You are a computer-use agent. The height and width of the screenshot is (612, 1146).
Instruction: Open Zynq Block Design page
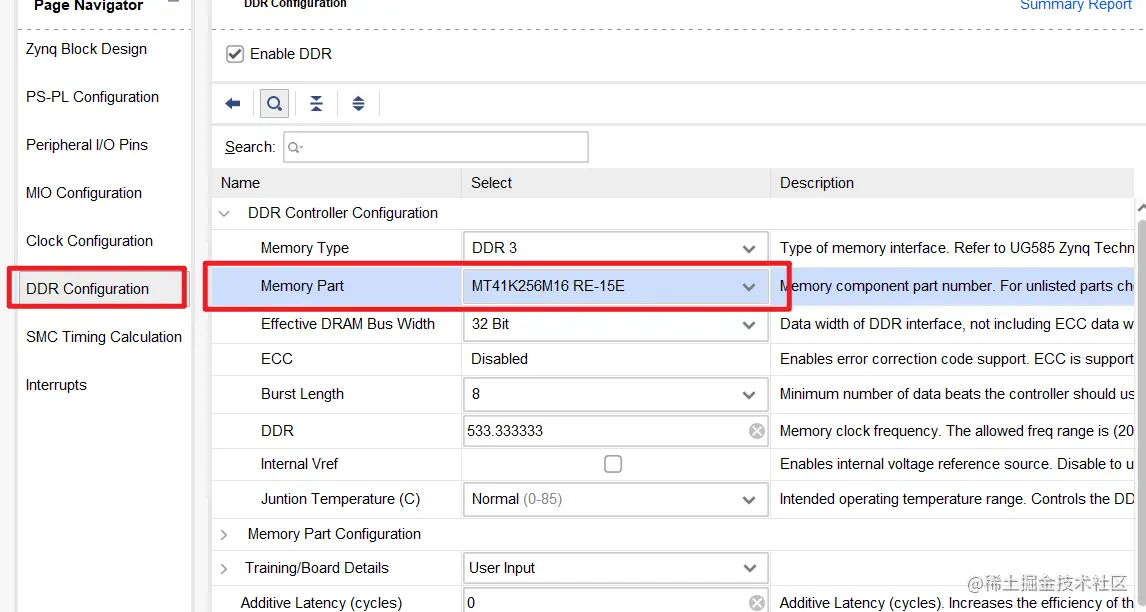coord(86,49)
